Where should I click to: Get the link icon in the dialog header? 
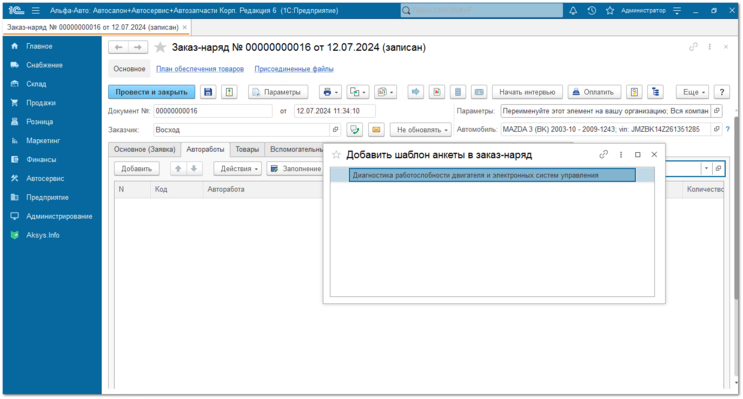click(603, 154)
